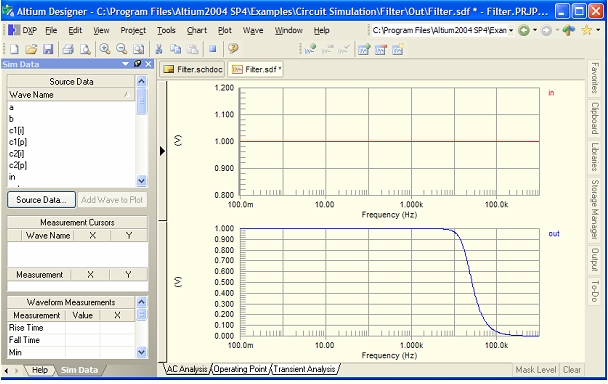Open the Sim Data panel dropdown arrow
Screen dimensions: 608x384
coord(125,64)
